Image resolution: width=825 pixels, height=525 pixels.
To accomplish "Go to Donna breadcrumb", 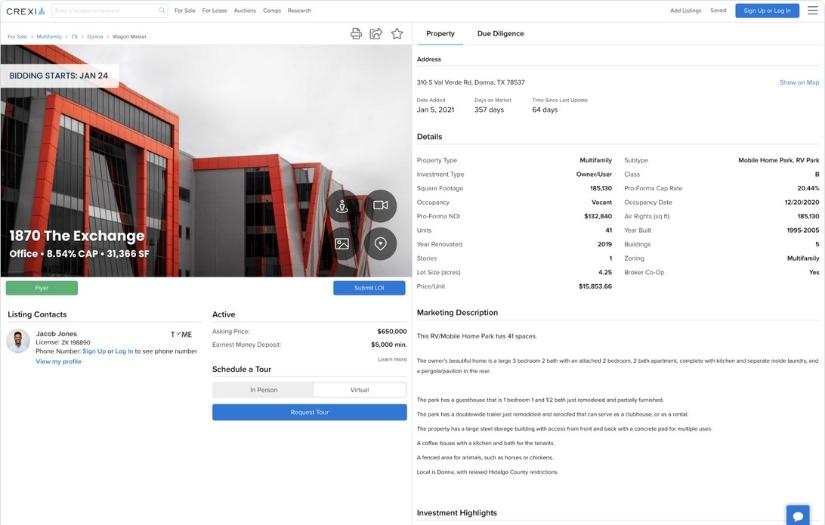I will 95,37.
